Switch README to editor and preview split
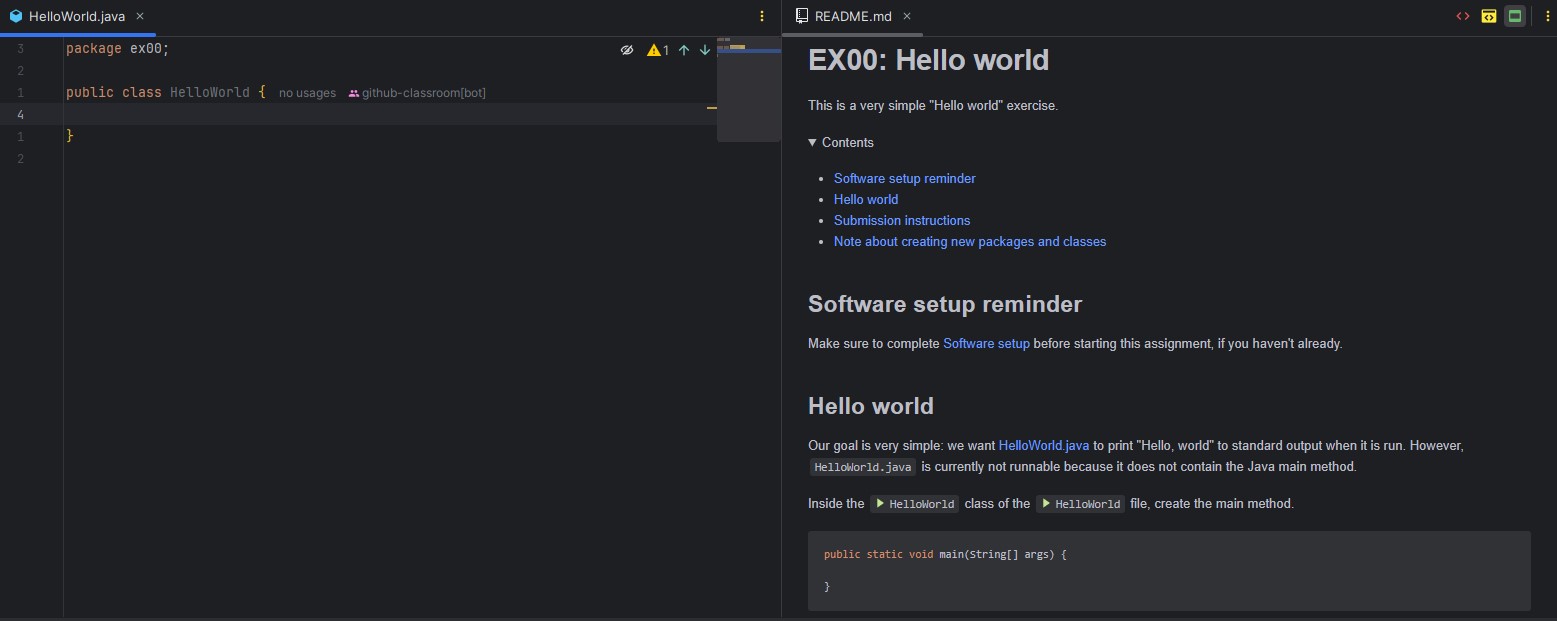Image resolution: width=1557 pixels, height=621 pixels. point(1489,16)
